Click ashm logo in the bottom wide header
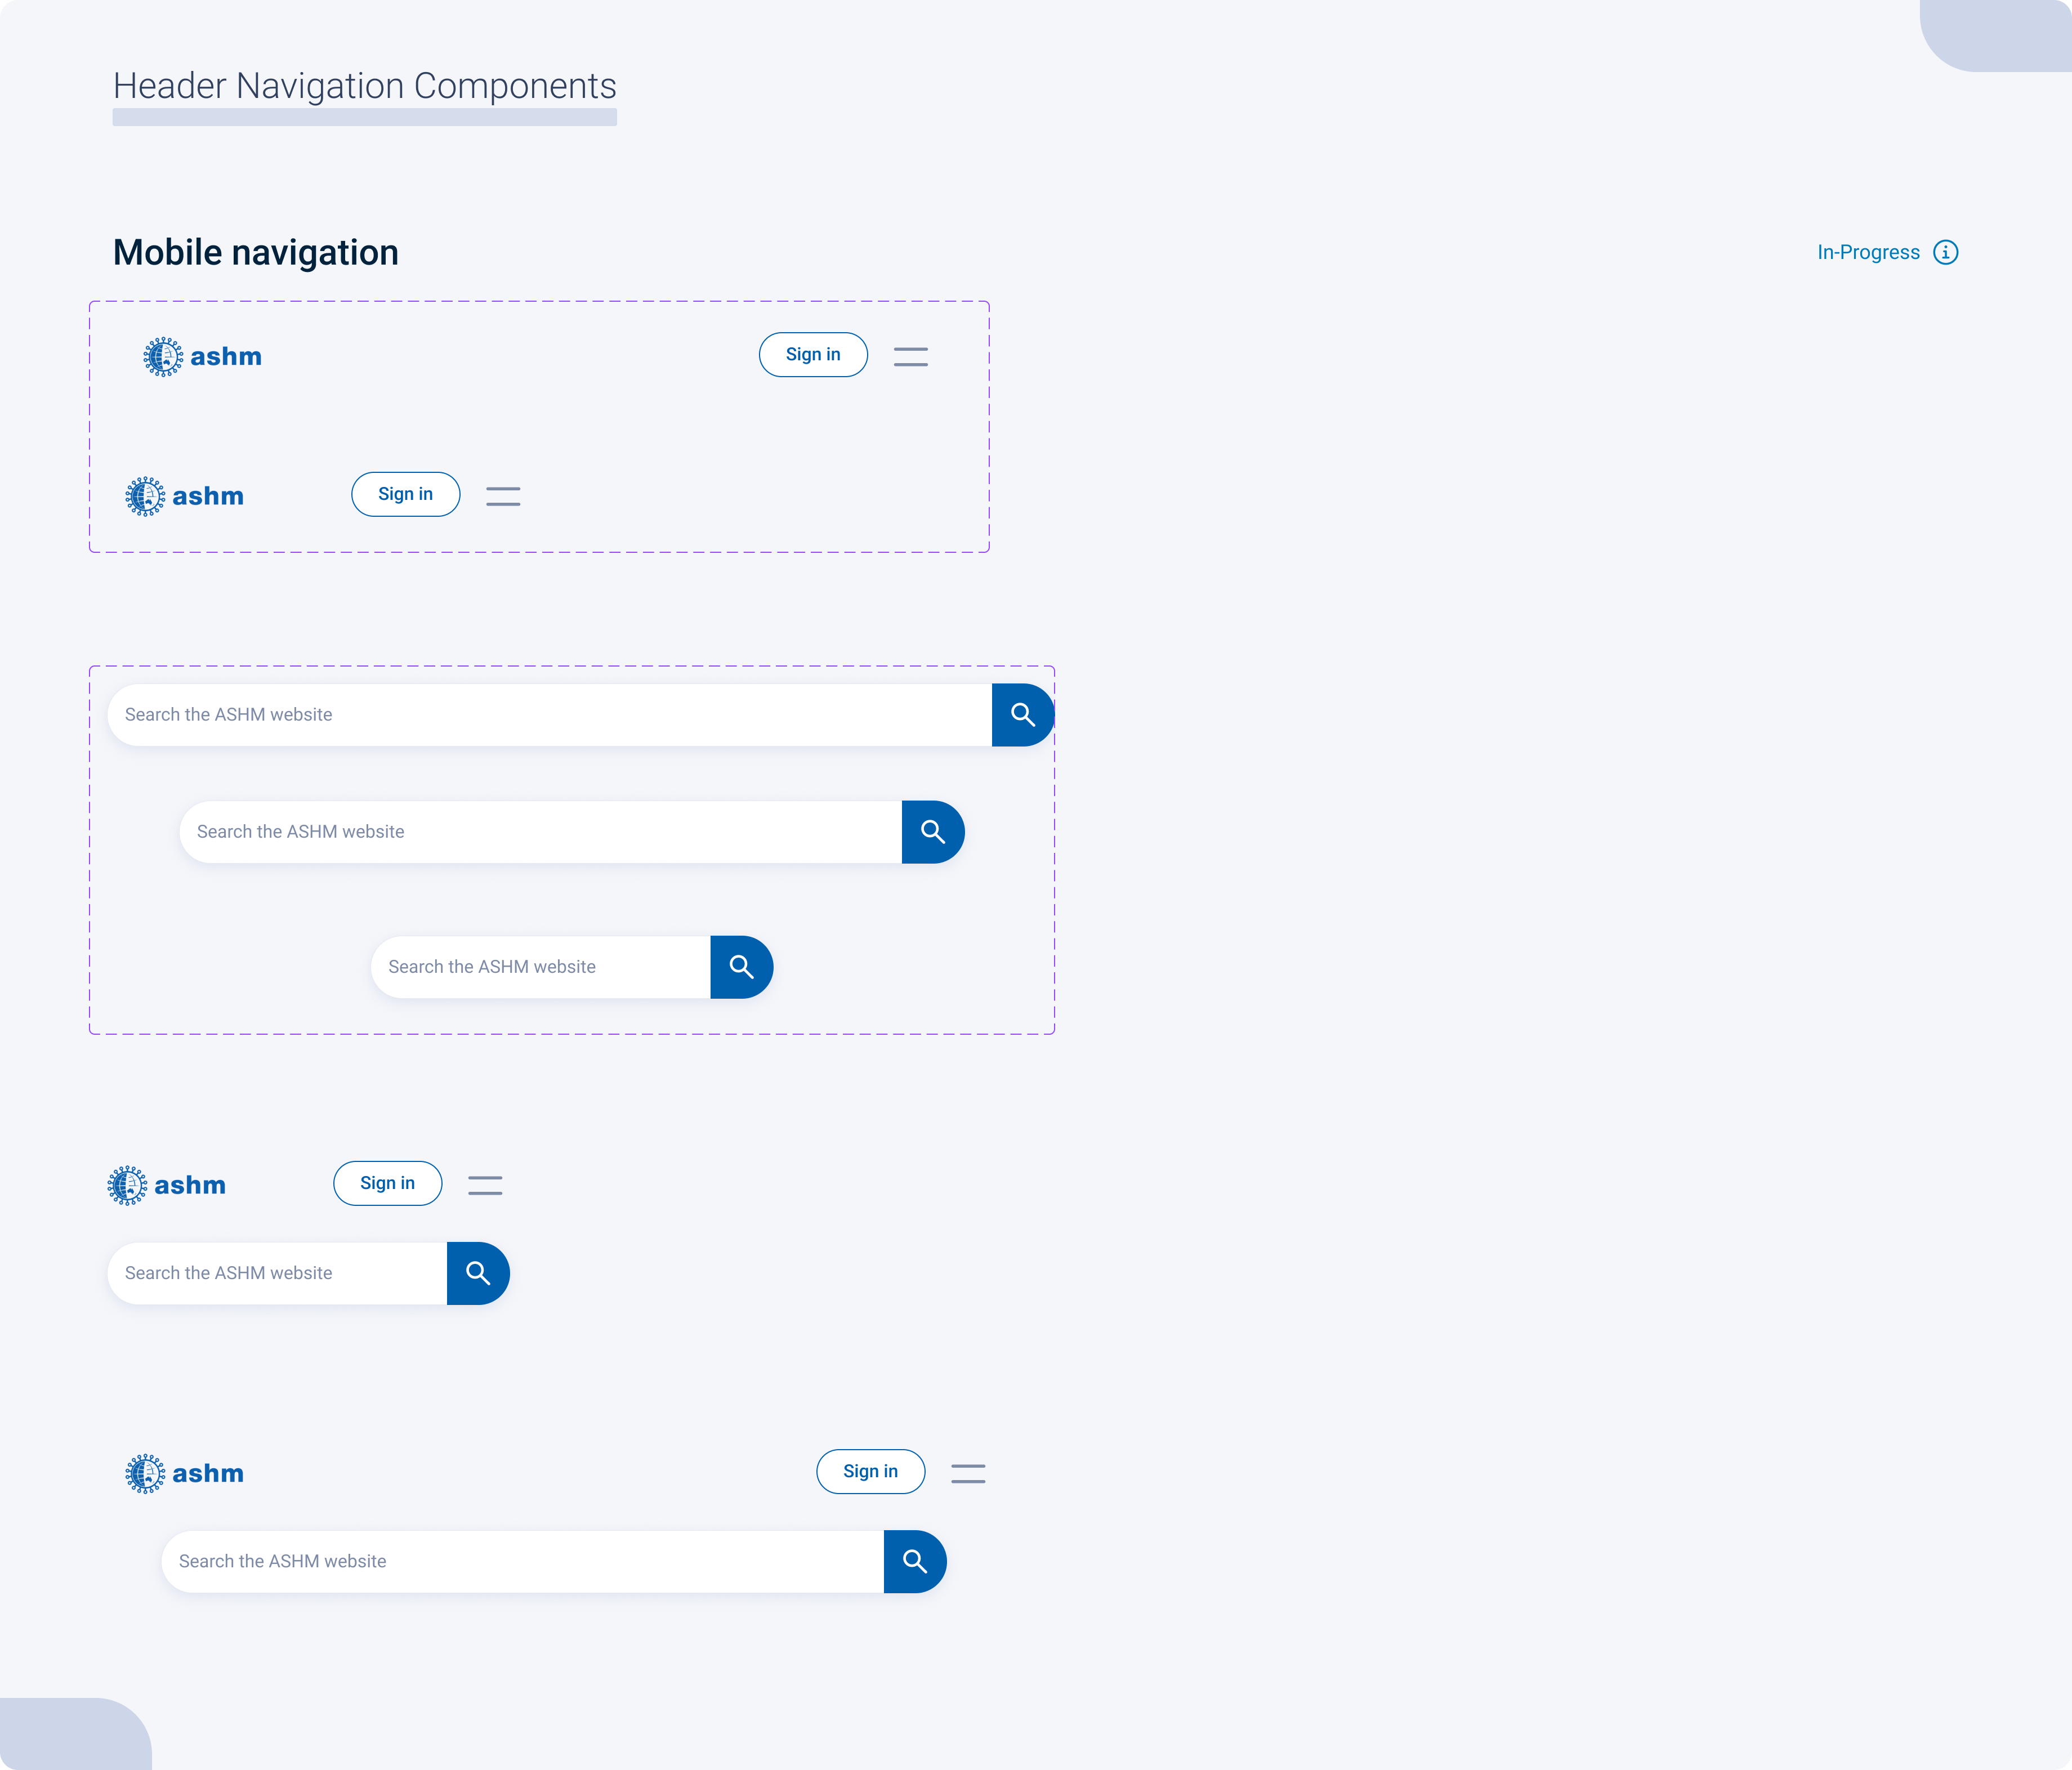Screen dimensions: 2072x1770 [184, 1473]
